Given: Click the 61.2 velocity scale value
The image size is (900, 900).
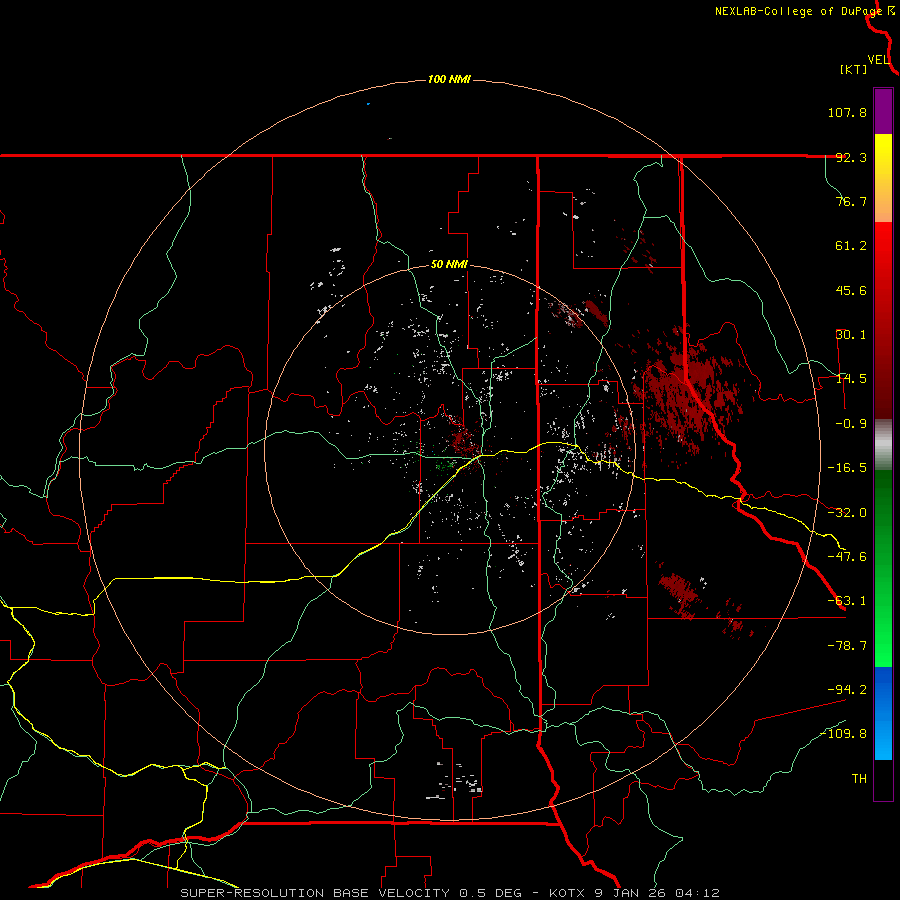Looking at the screenshot, I should (851, 246).
